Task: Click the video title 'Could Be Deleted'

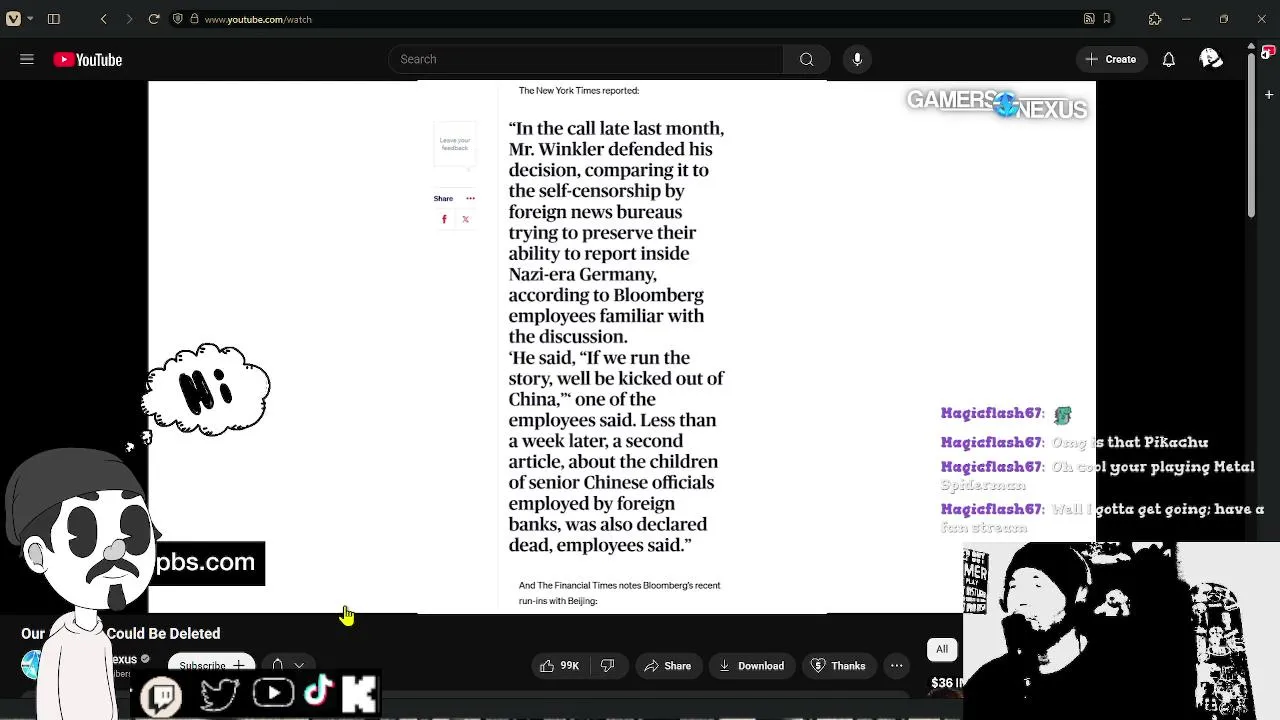Action: [163, 634]
